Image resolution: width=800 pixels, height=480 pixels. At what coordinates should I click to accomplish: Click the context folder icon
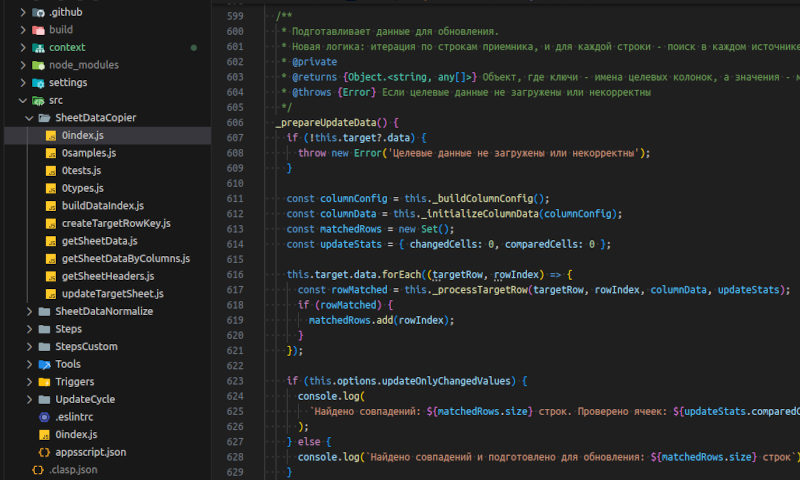[x=38, y=47]
